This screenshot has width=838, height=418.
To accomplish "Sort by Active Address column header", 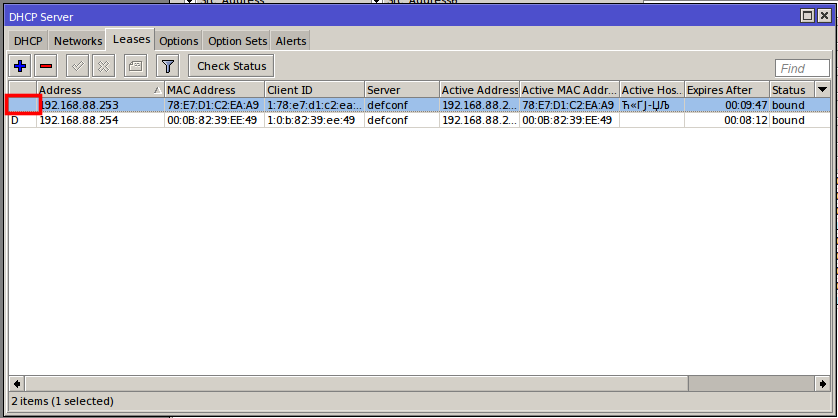I will 479,90.
